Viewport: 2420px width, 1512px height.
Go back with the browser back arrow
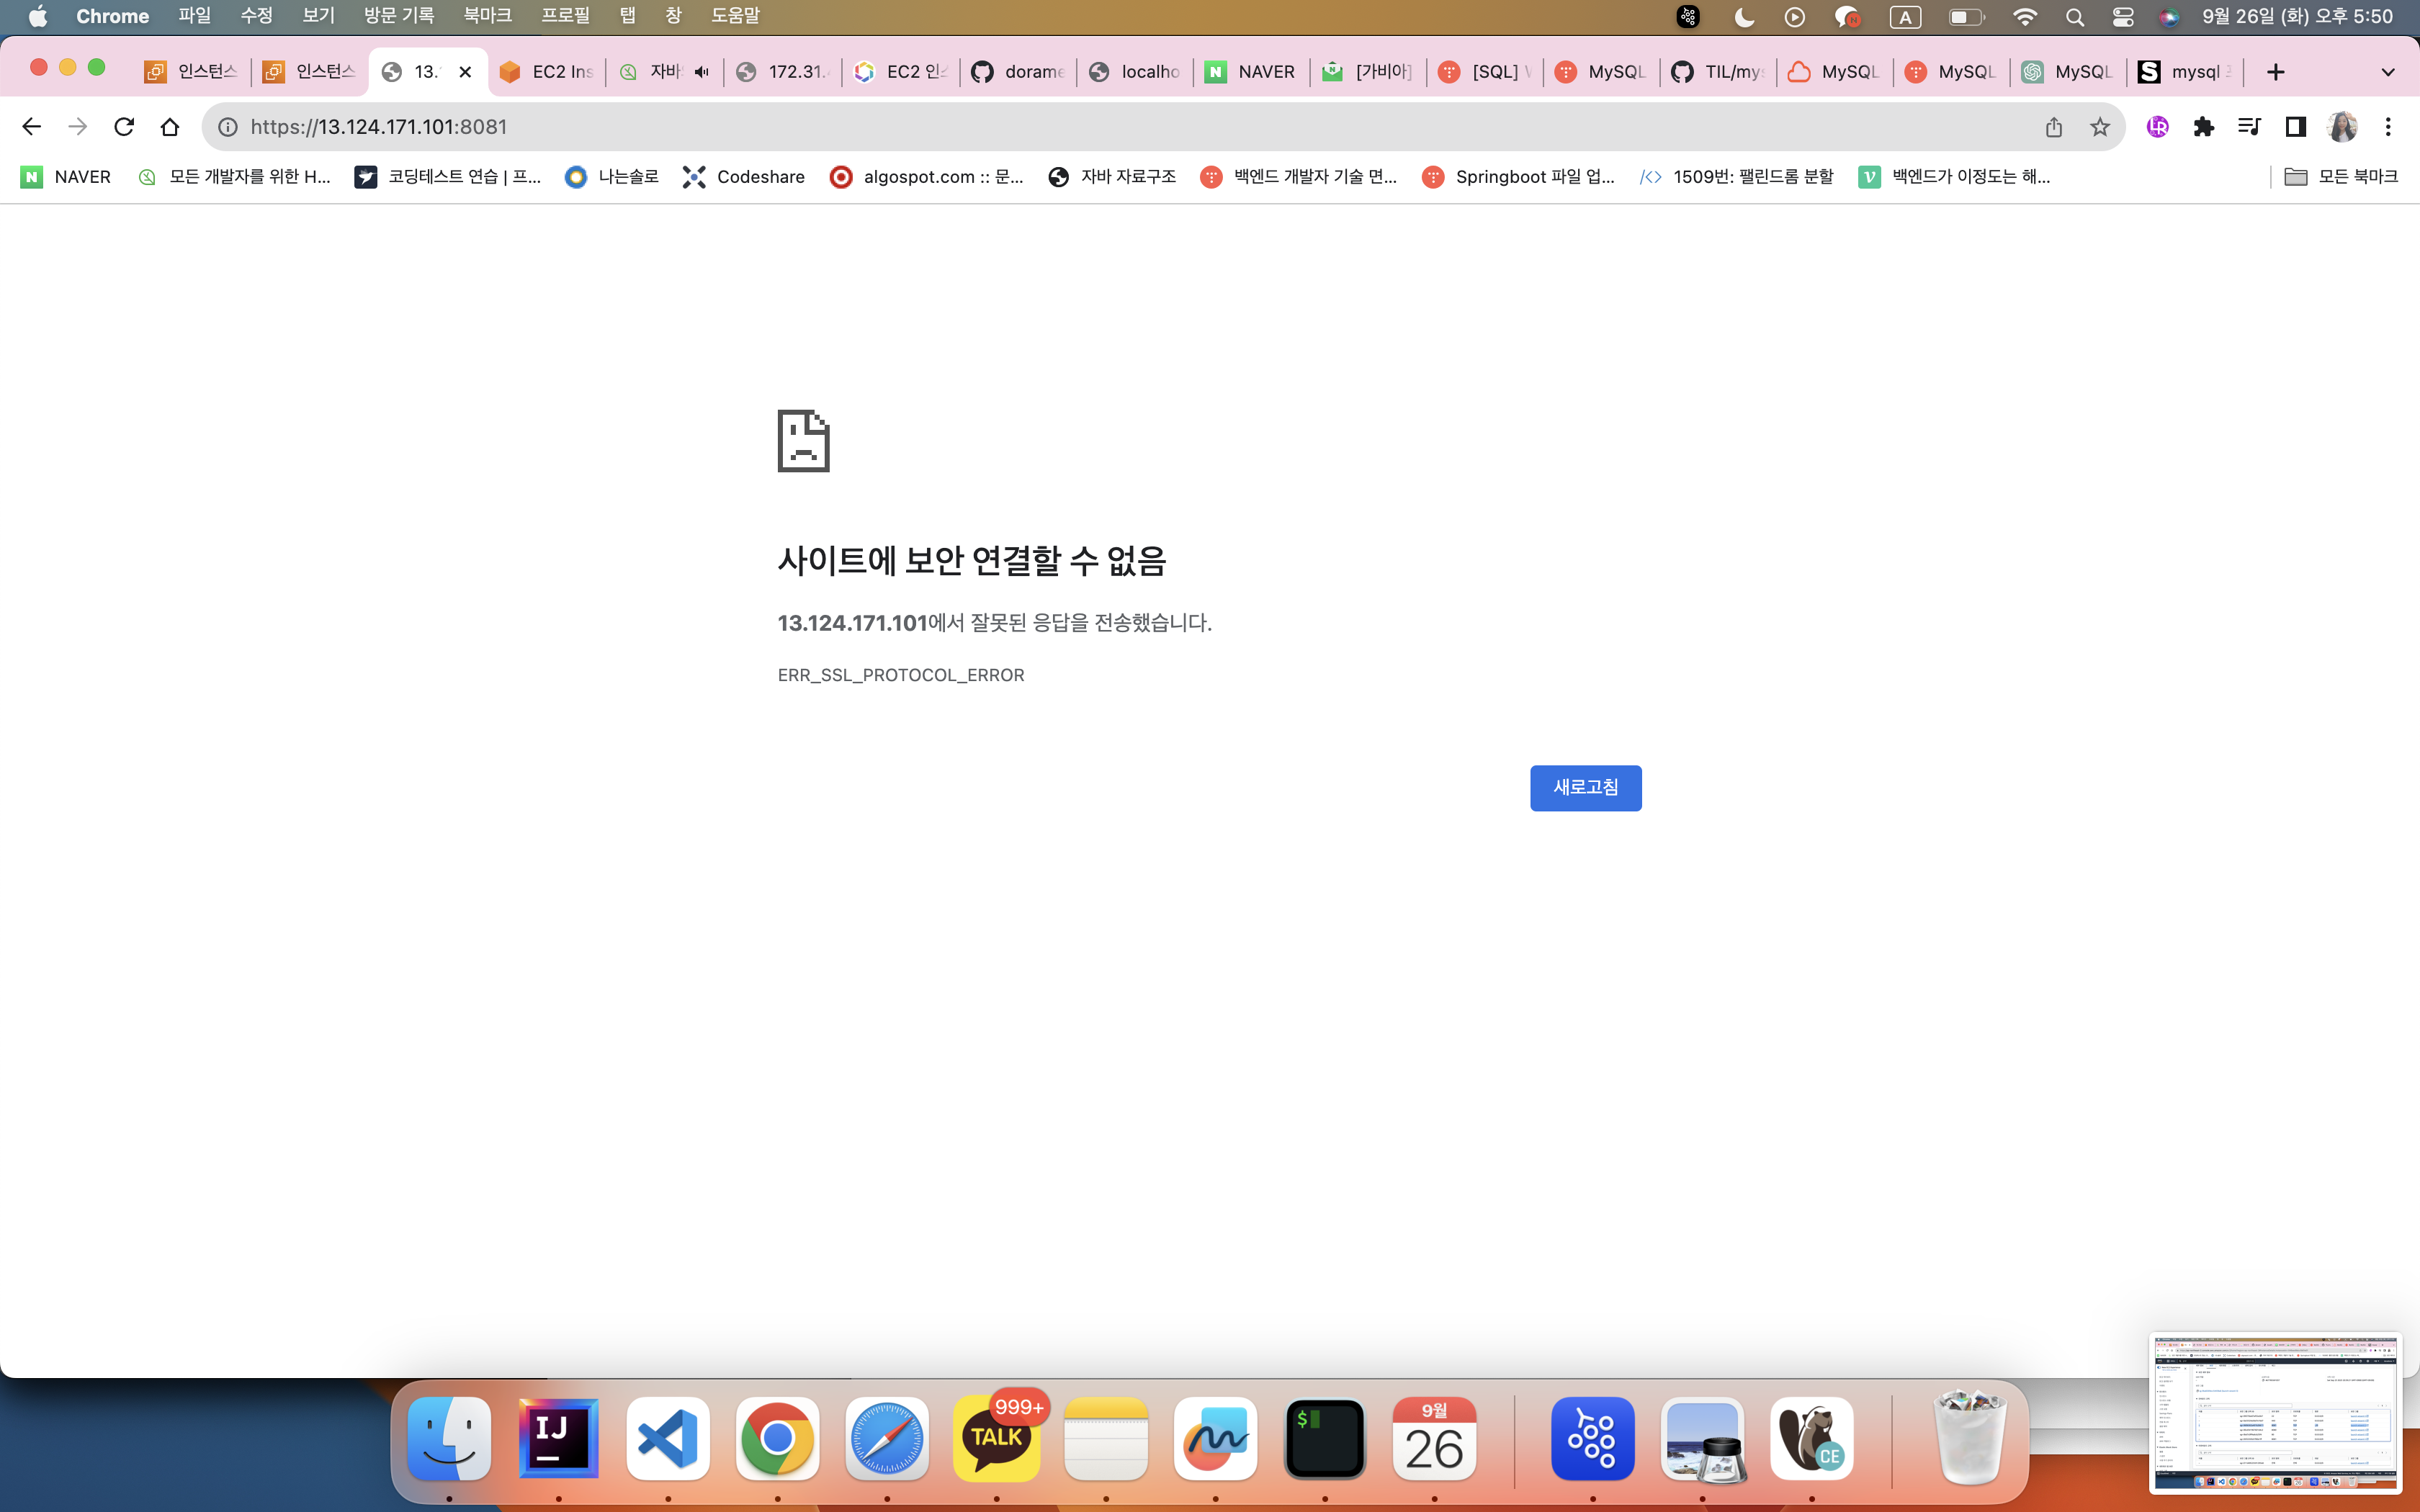pos(31,127)
